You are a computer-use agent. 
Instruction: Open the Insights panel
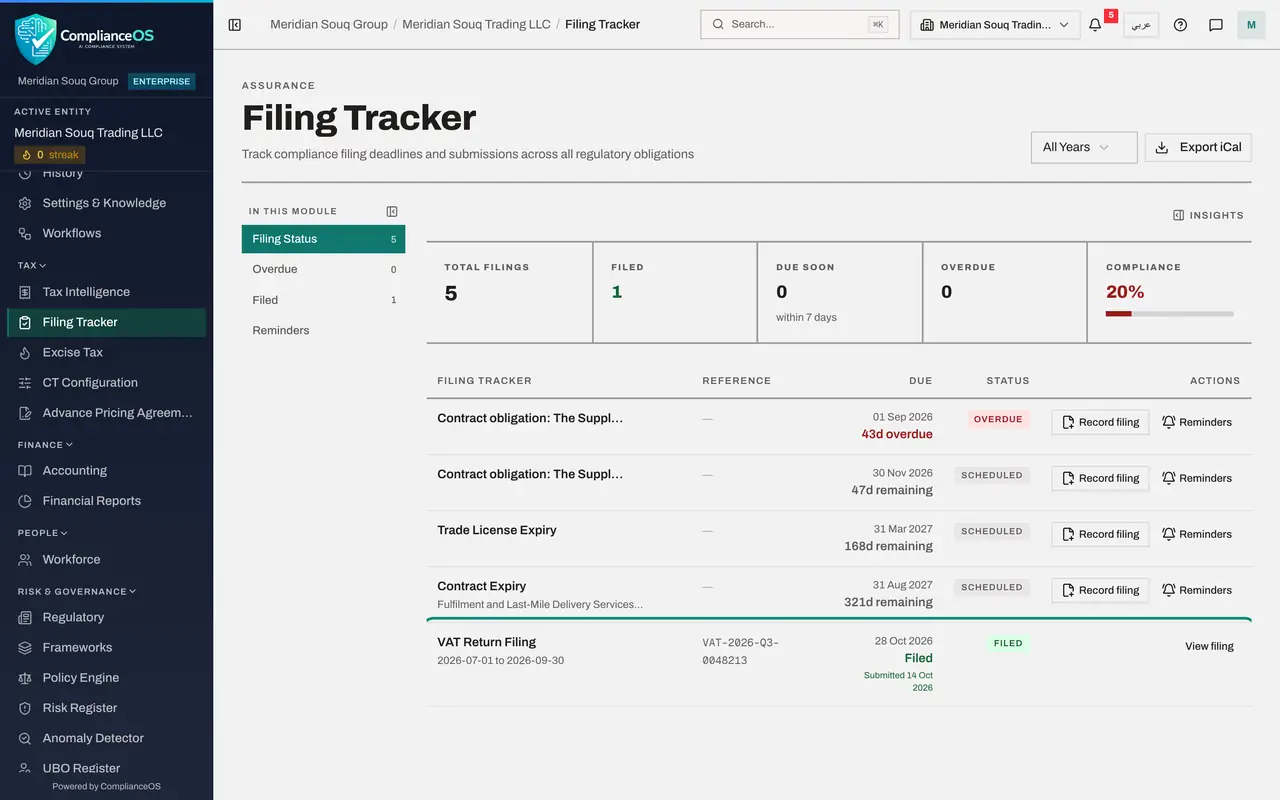1208,215
